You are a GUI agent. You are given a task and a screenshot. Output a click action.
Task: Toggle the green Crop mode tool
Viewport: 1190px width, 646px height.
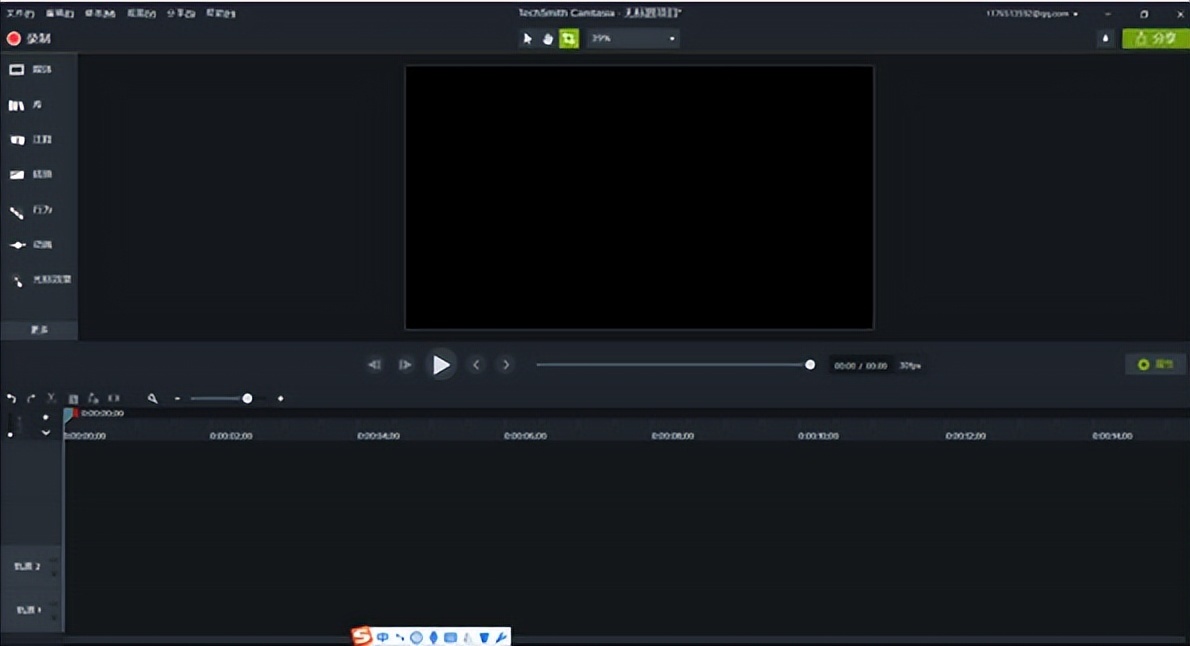pos(569,39)
